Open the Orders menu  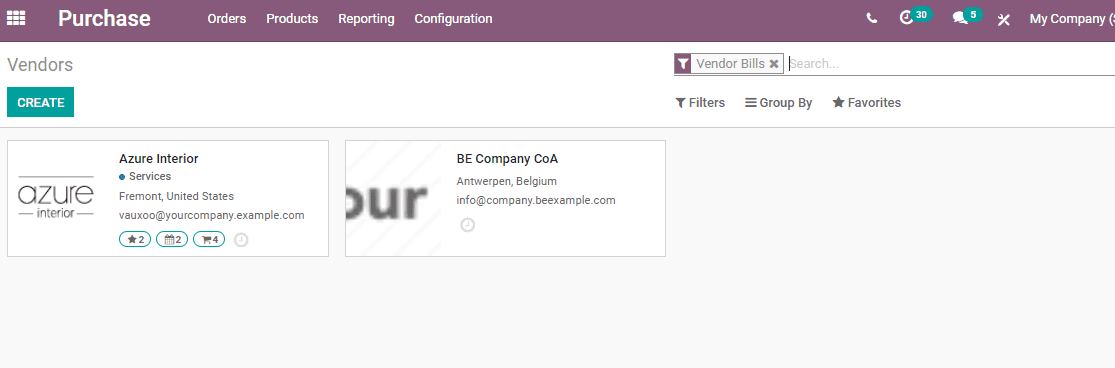pos(227,19)
